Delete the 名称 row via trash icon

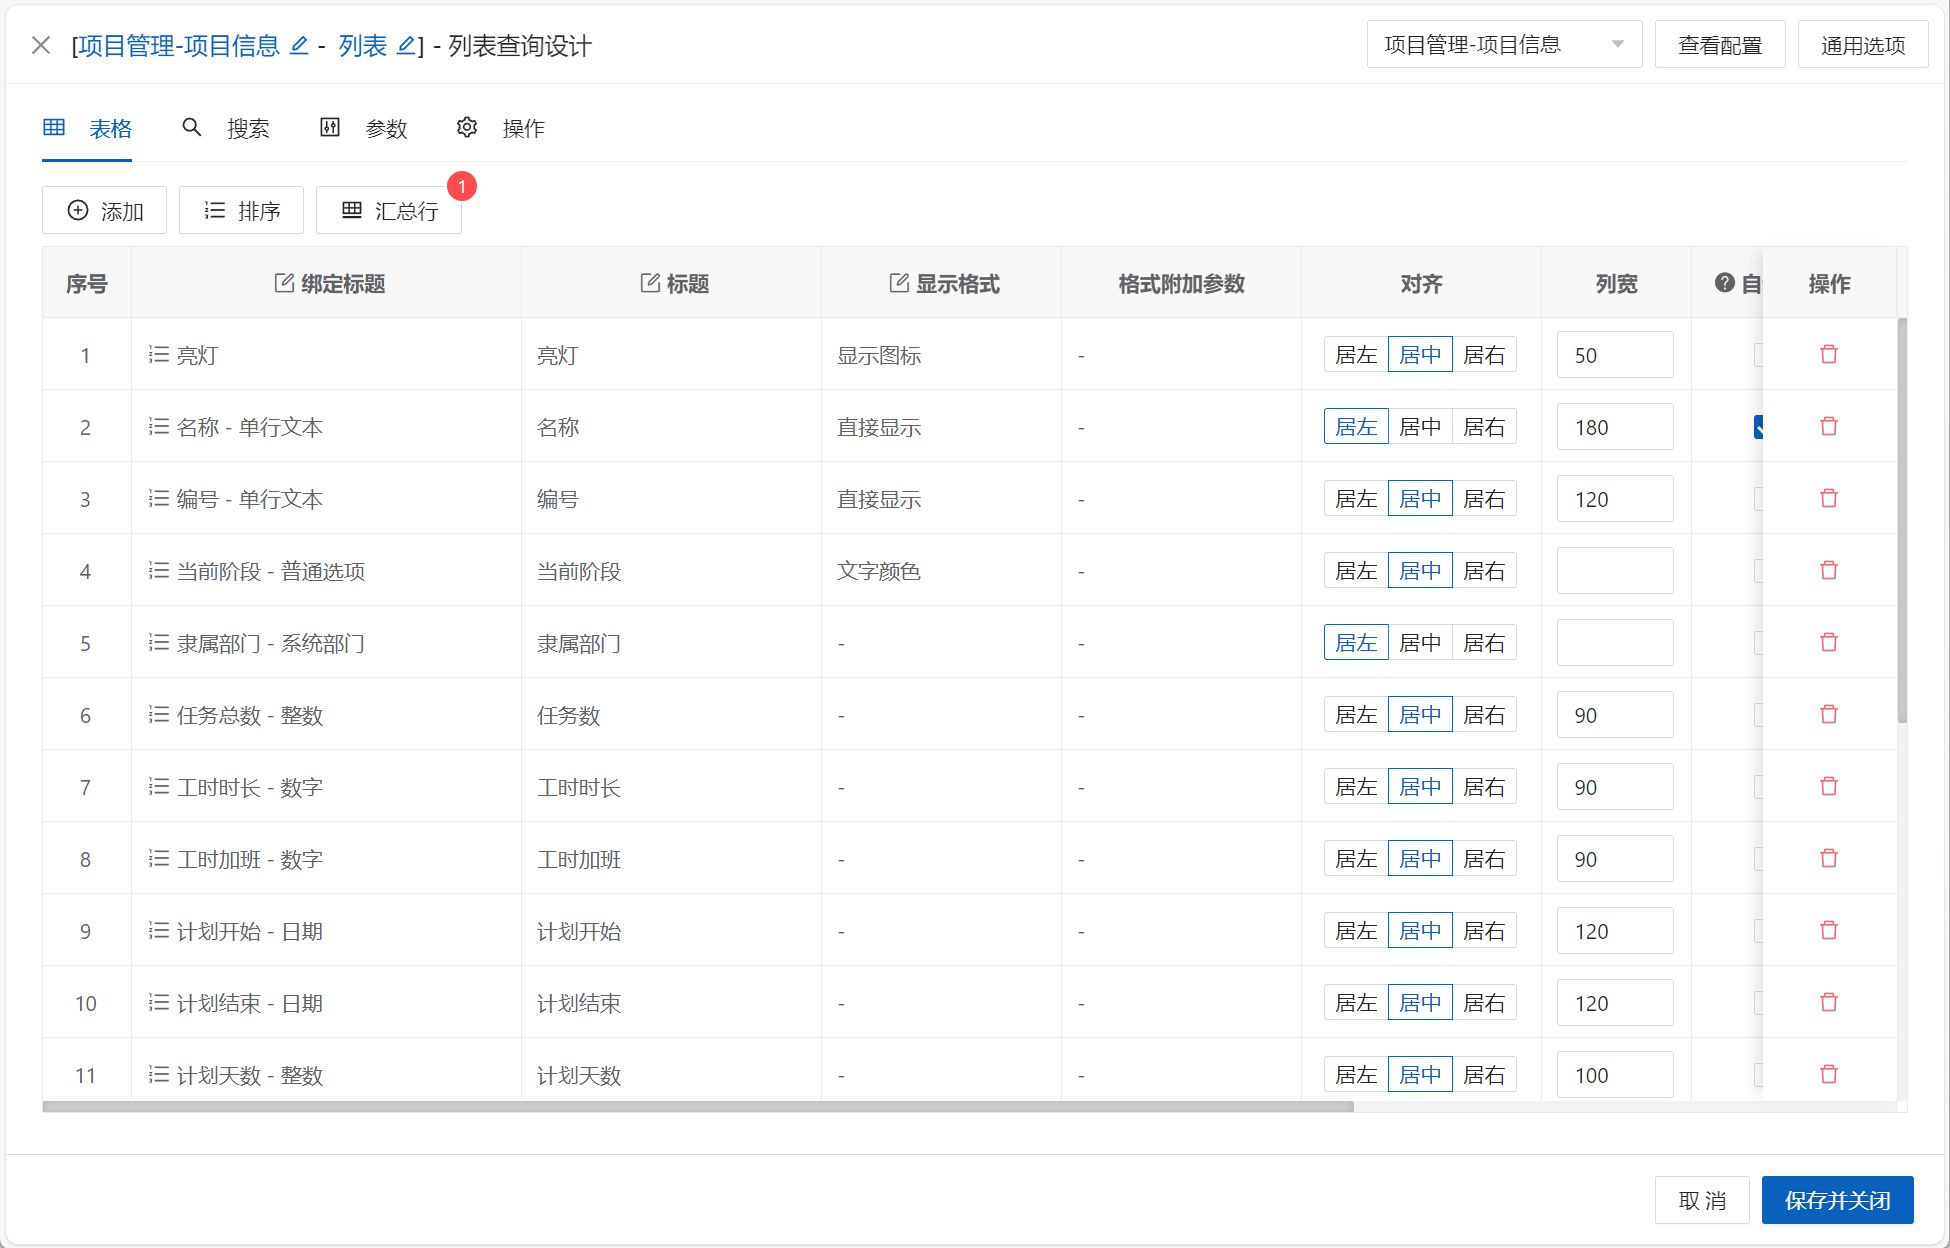tap(1829, 427)
